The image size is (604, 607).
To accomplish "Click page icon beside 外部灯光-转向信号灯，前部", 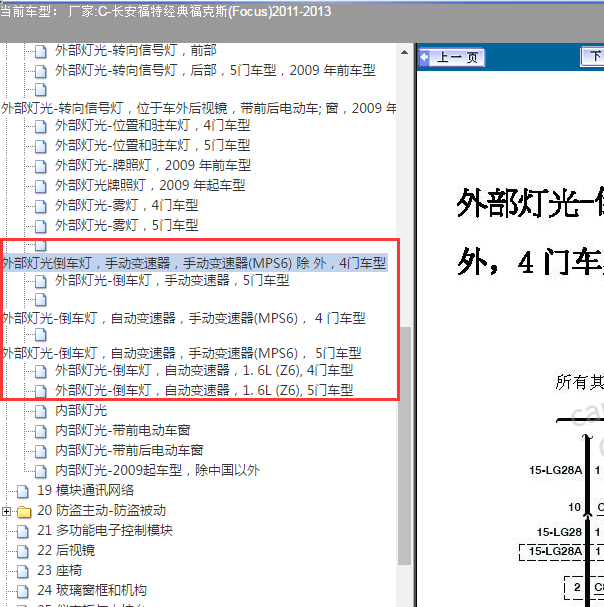I will (41, 51).
